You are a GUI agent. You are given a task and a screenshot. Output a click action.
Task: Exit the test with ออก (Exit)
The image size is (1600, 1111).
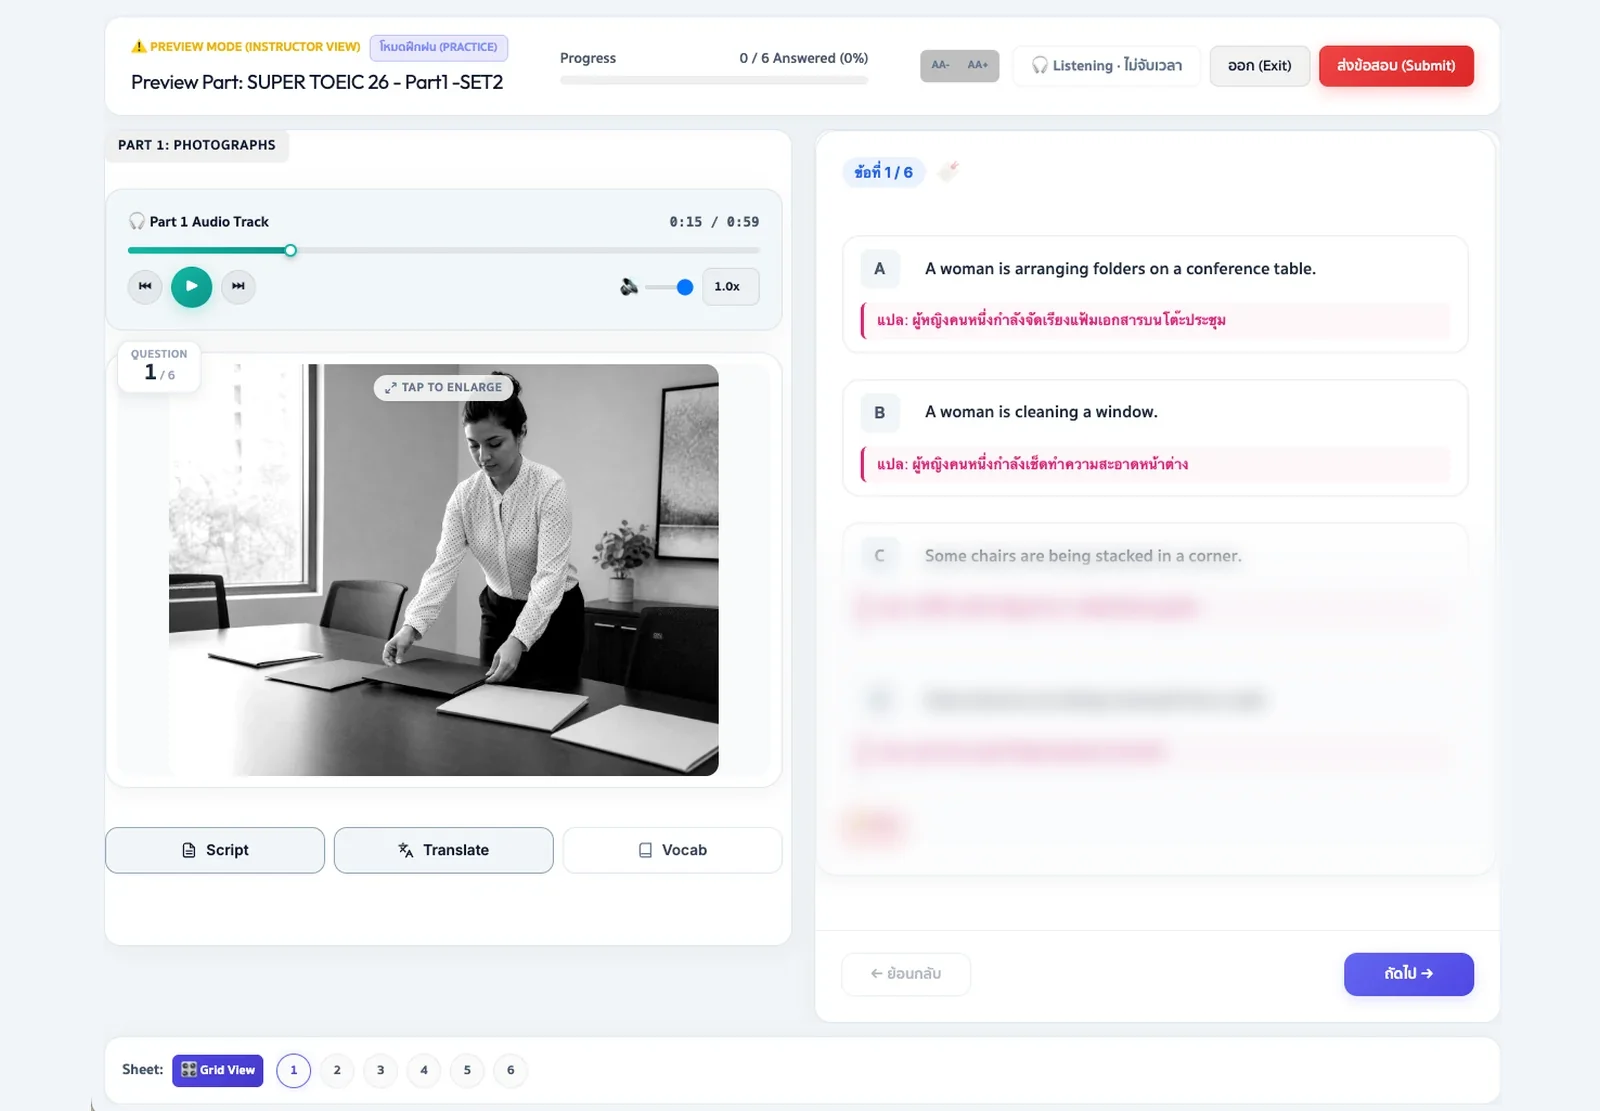pos(1260,66)
